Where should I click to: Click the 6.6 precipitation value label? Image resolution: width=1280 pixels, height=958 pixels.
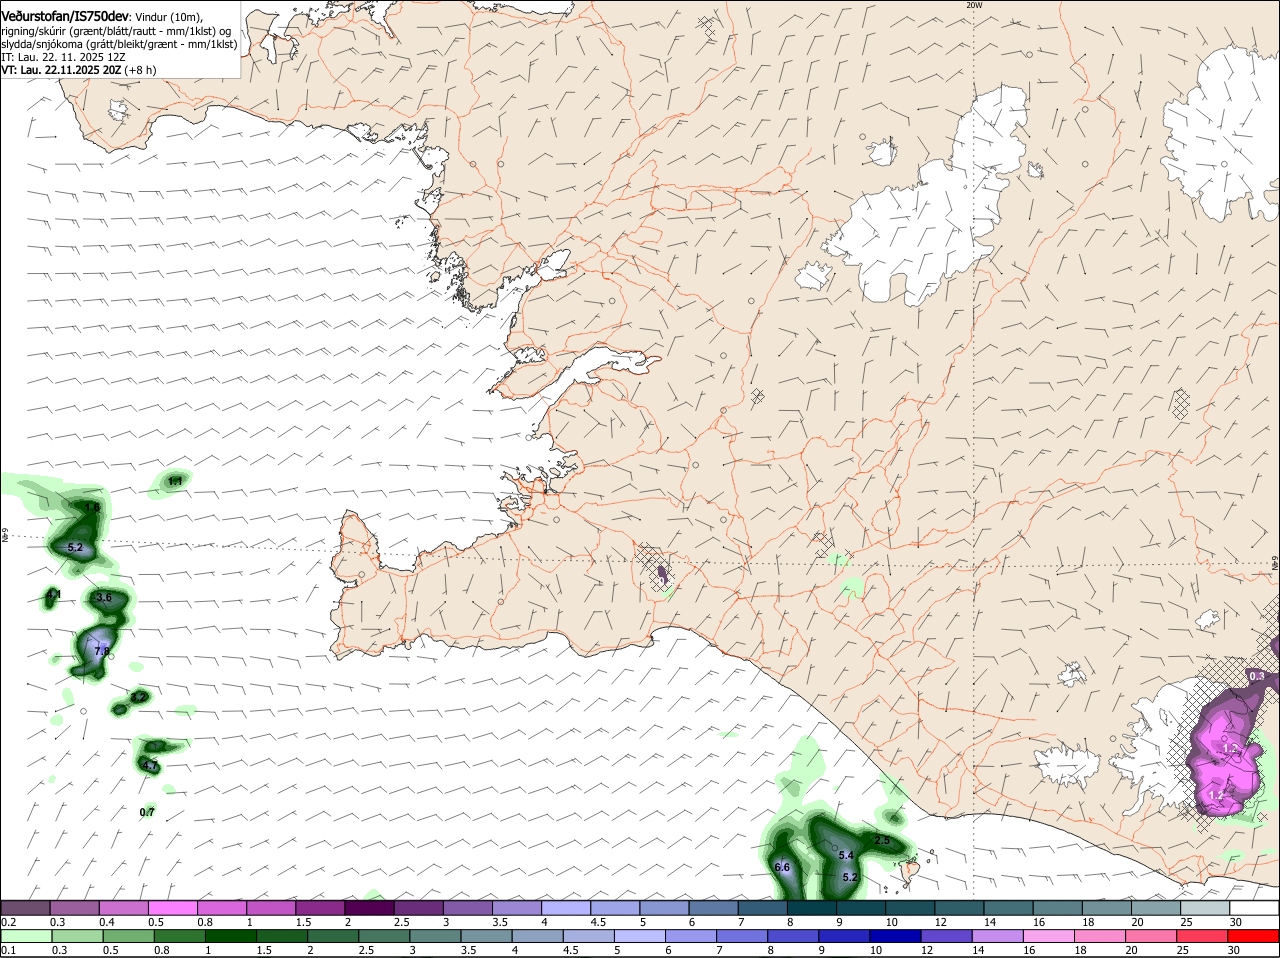pos(782,867)
